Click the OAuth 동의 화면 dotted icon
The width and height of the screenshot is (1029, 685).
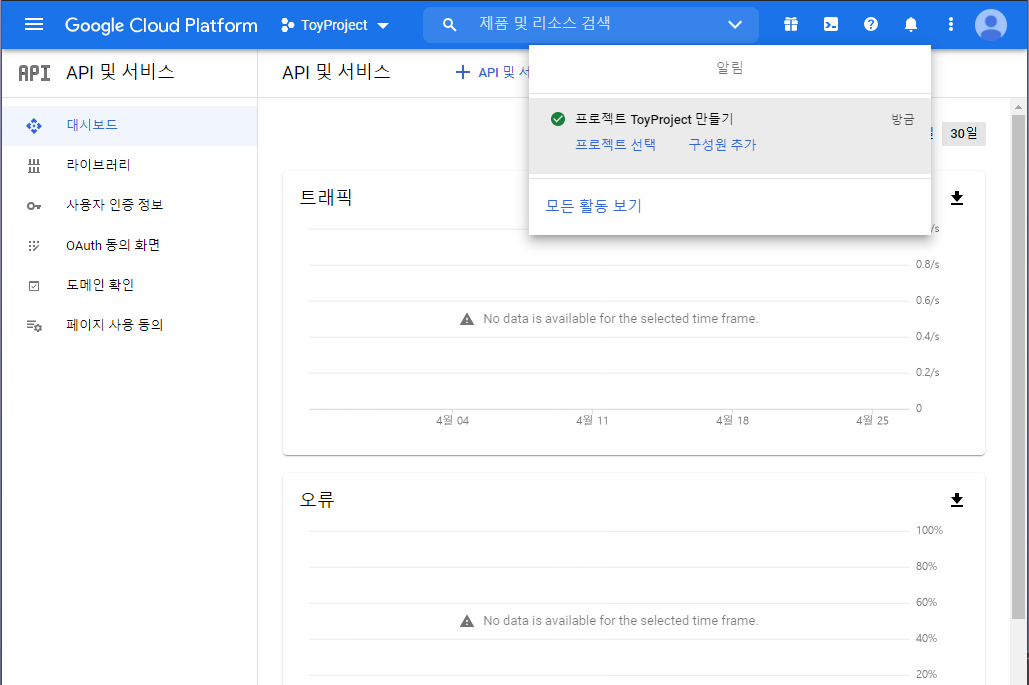point(34,246)
